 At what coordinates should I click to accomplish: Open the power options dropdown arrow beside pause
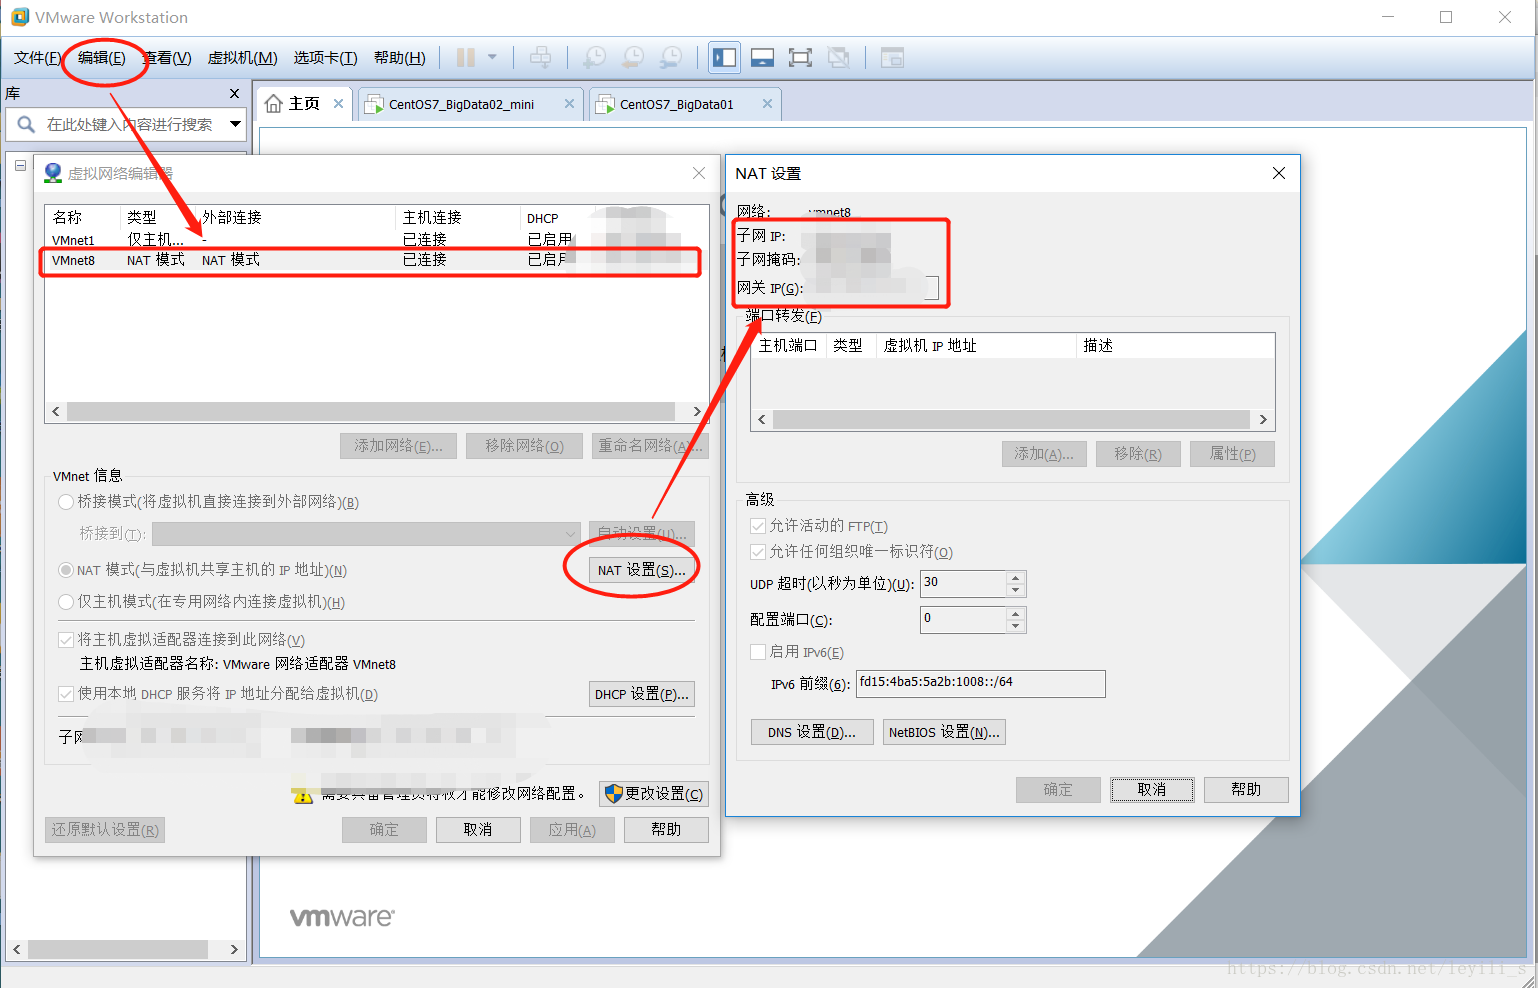[492, 58]
